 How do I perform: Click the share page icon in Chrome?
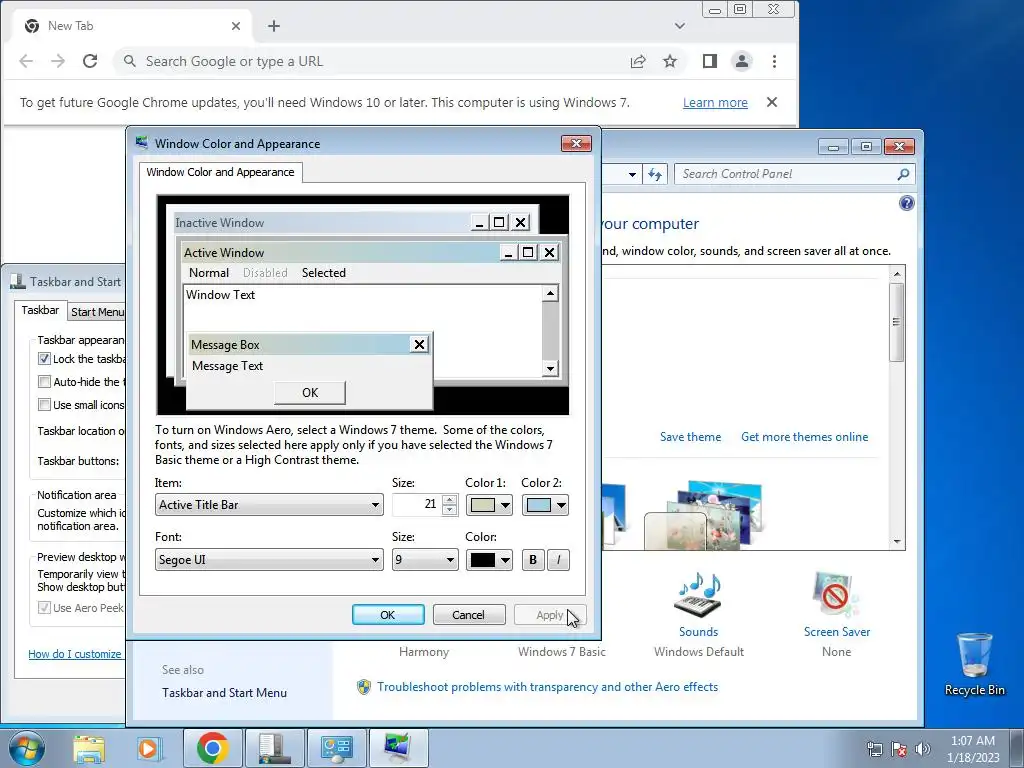tap(638, 61)
